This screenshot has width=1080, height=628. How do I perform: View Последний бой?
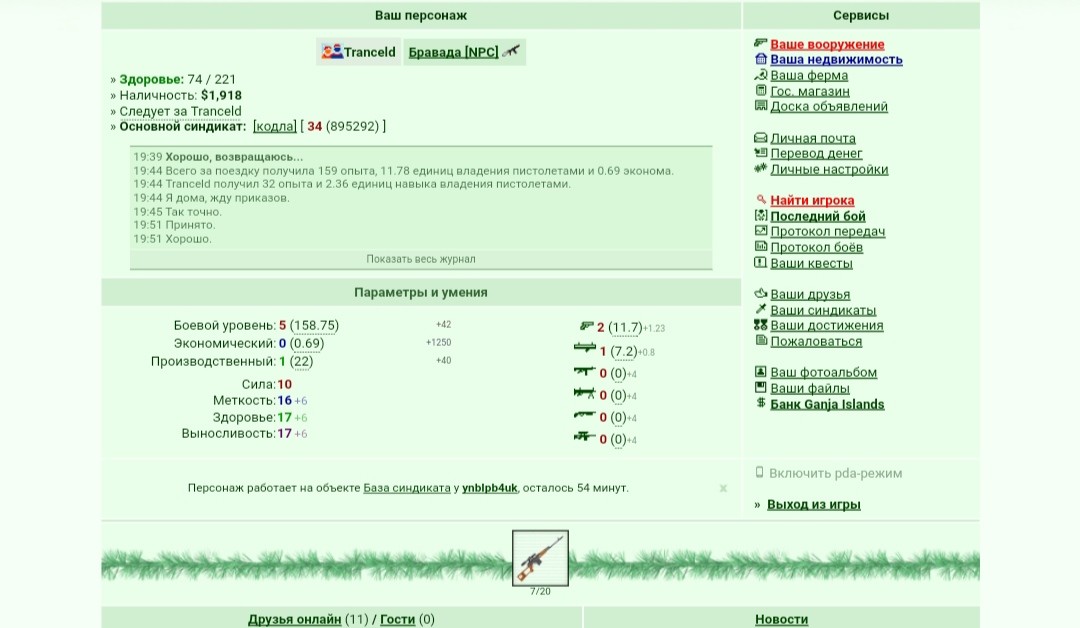pos(818,216)
